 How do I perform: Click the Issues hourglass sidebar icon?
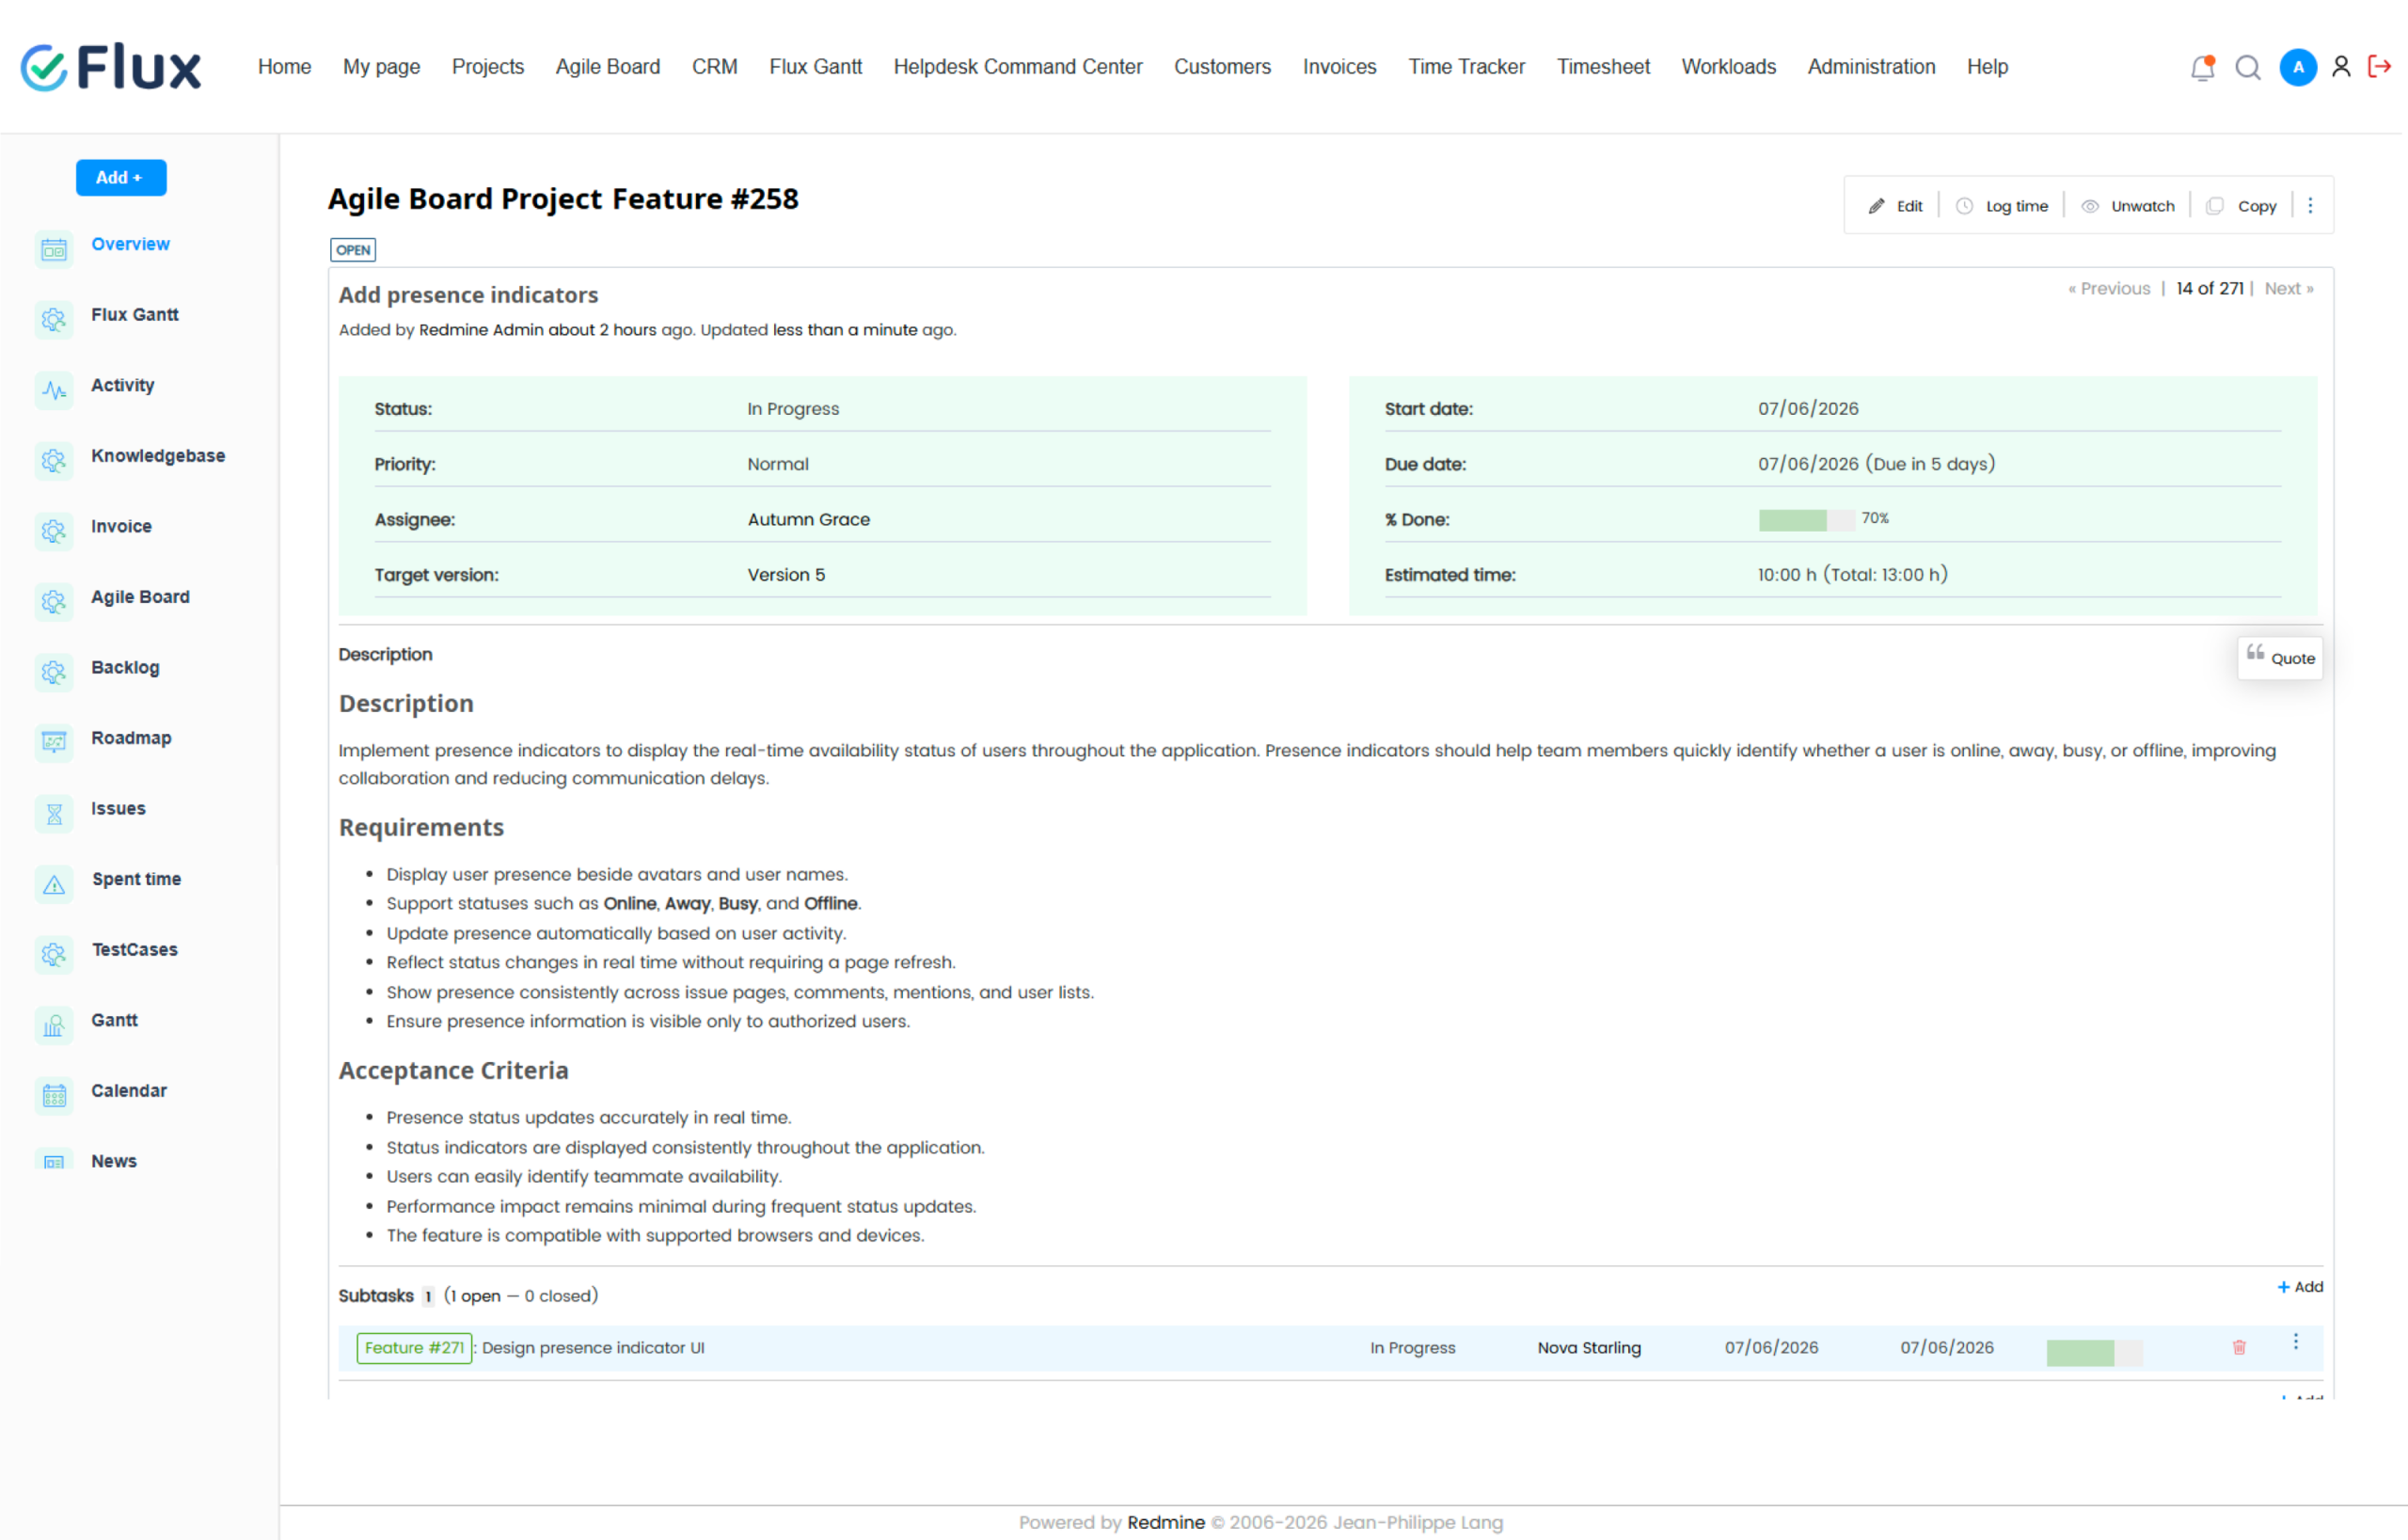pos(54,814)
